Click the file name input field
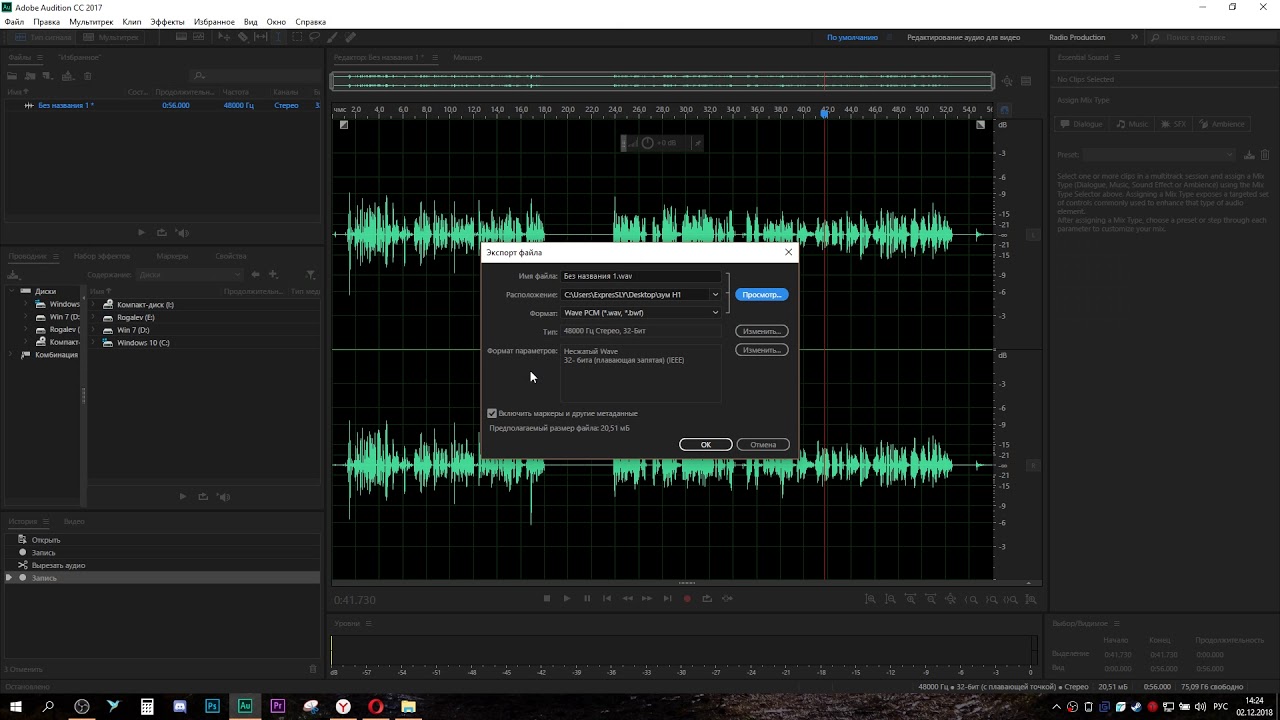Viewport: 1280px width, 720px height. 641,276
